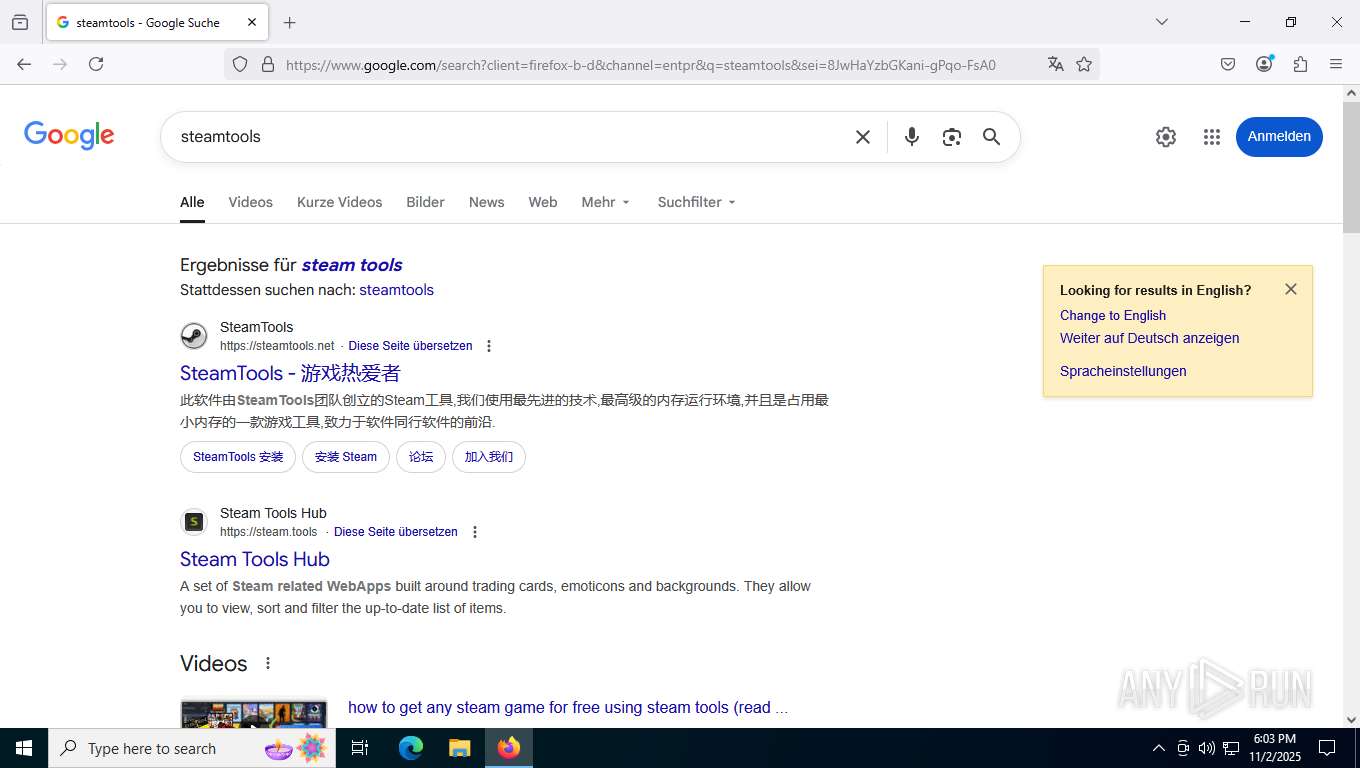Show tracking protection shield info
This screenshot has width=1360, height=768.
[240, 64]
